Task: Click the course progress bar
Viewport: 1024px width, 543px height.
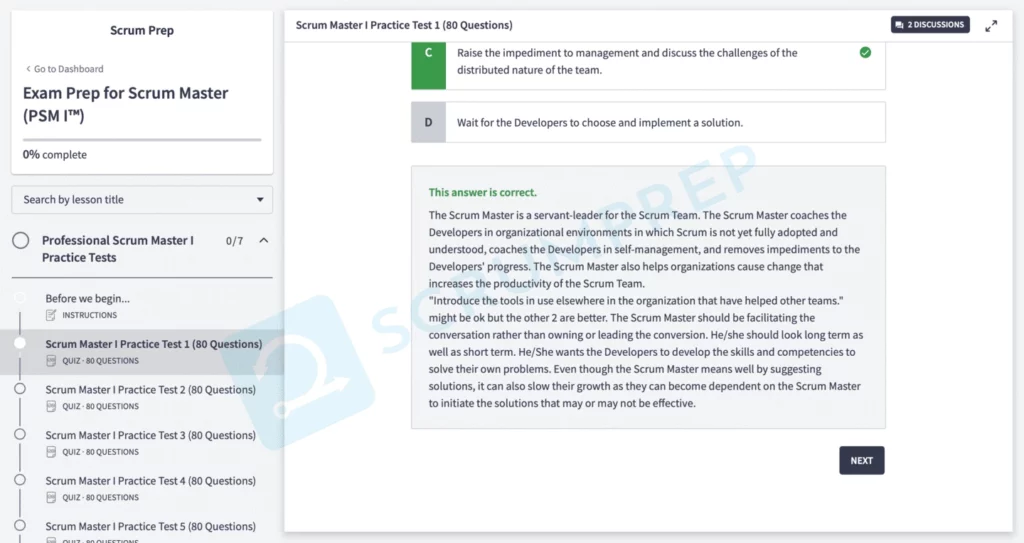Action: click(142, 140)
